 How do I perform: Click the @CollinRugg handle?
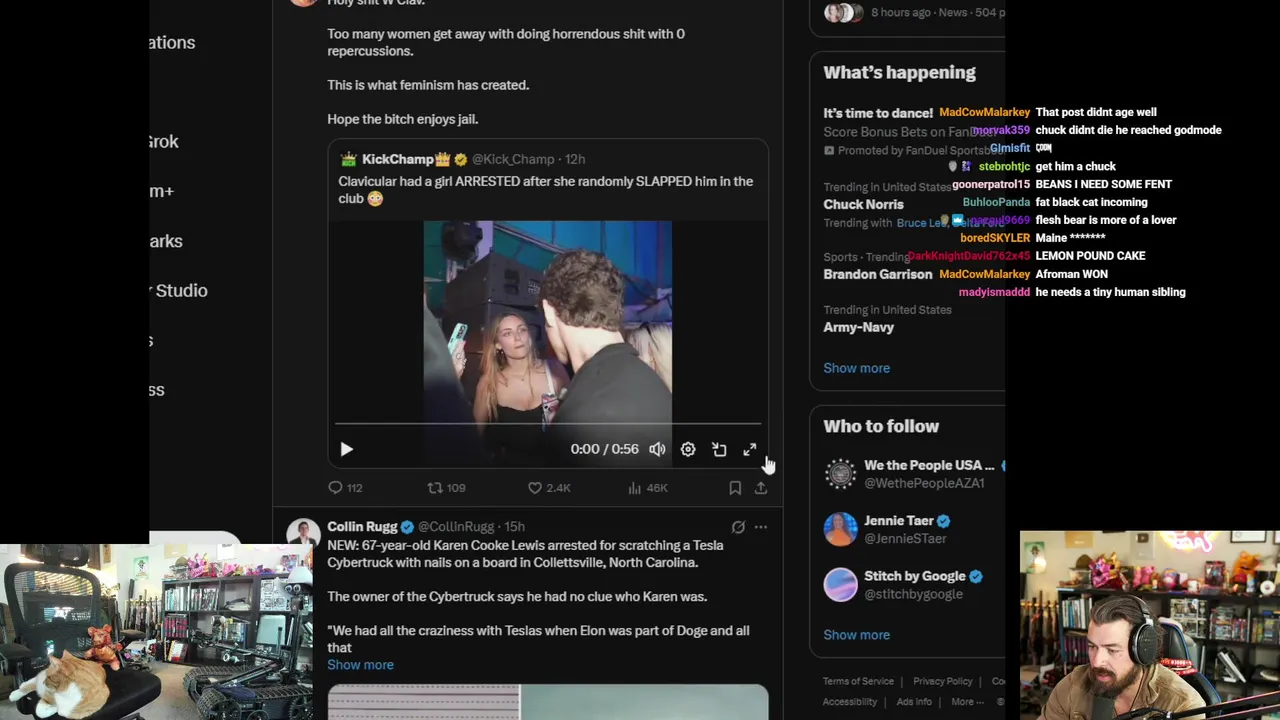[458, 527]
